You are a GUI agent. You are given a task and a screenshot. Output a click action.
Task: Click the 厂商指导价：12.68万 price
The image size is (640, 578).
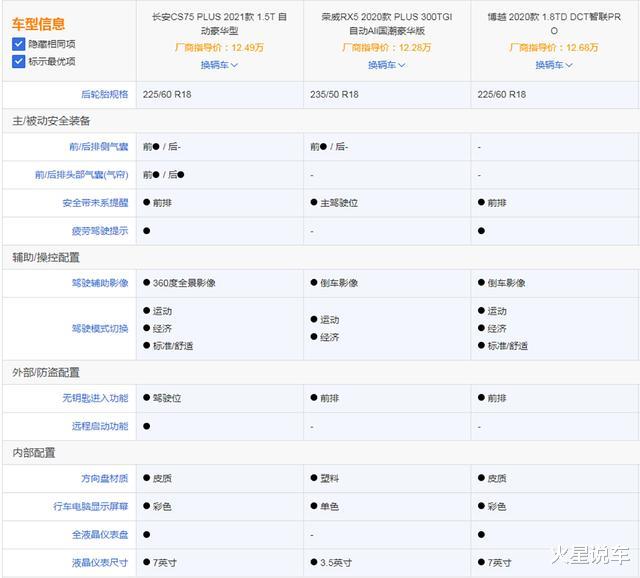[554, 48]
